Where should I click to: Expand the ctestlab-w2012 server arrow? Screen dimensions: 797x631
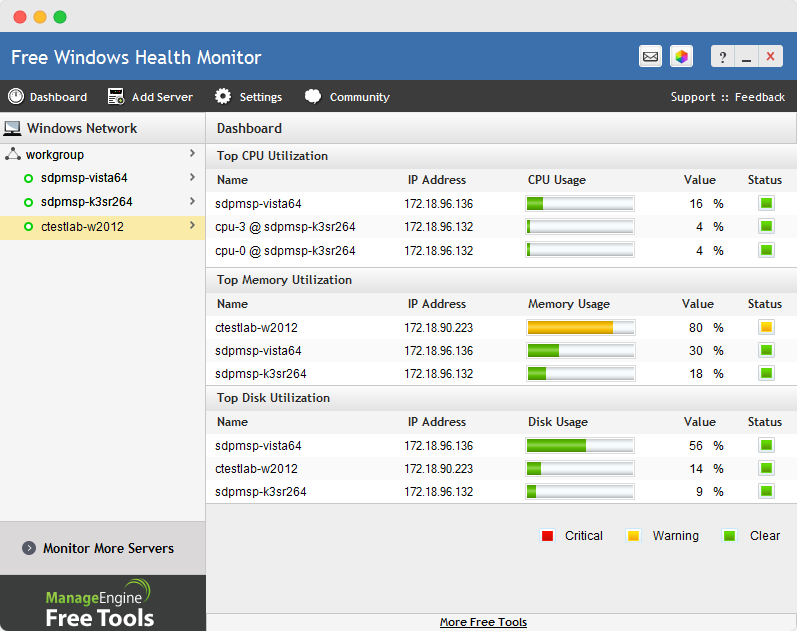(x=192, y=226)
